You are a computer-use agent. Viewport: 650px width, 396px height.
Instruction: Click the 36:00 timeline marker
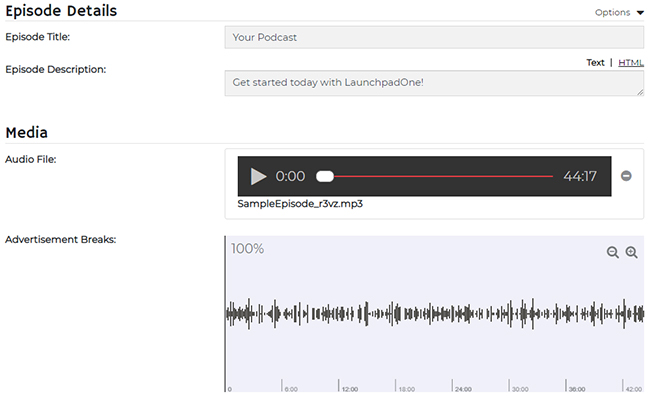577,389
